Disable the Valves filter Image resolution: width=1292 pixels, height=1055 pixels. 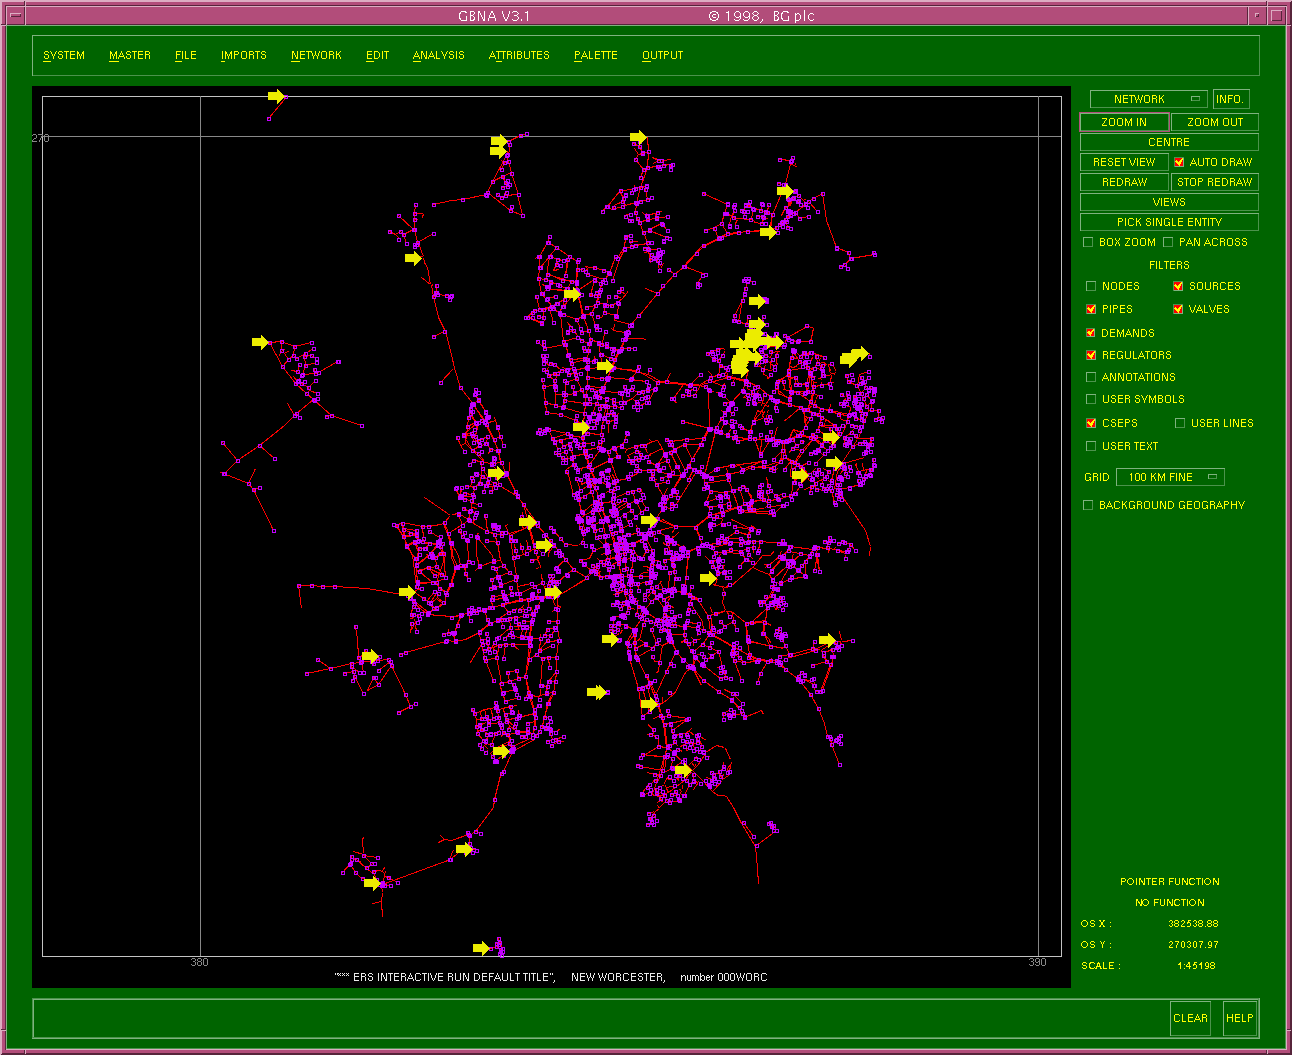coord(1178,309)
